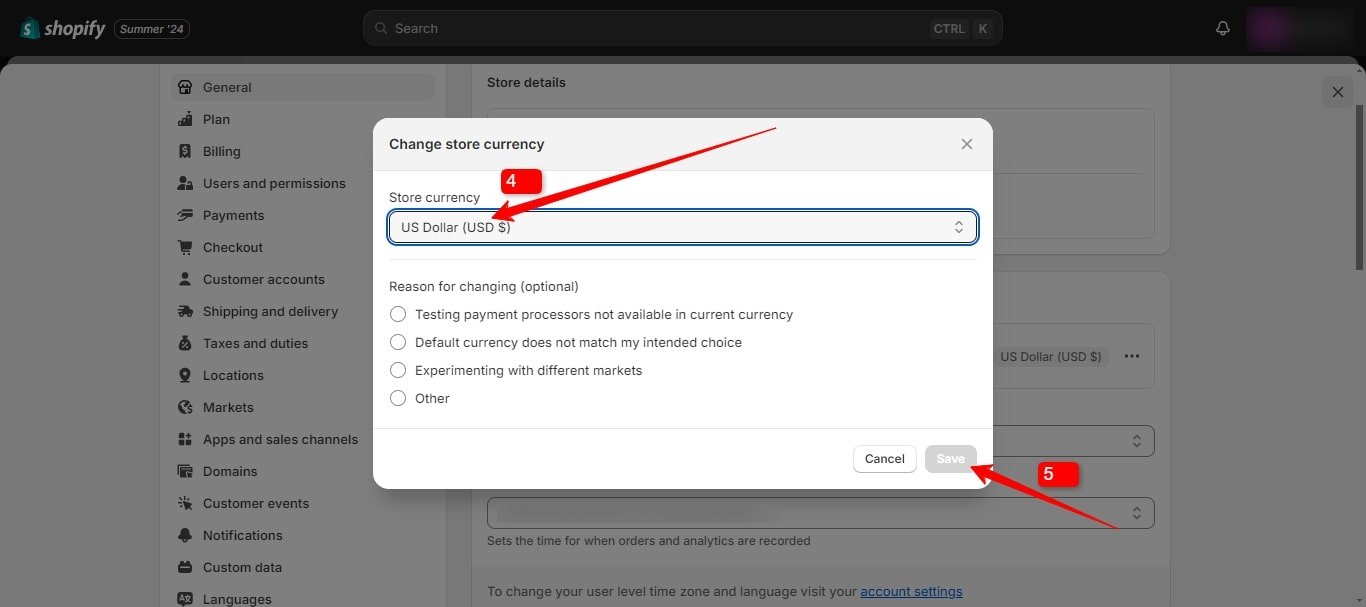This screenshot has width=1366, height=607.
Task: Open the account settings link
Action: [x=911, y=591]
